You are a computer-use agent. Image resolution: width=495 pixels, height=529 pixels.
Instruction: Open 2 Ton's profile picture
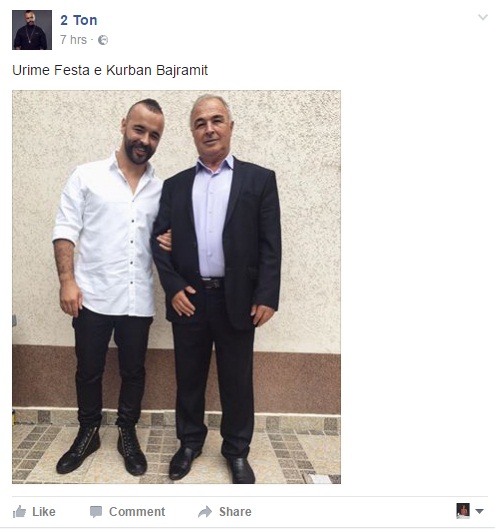point(32,30)
